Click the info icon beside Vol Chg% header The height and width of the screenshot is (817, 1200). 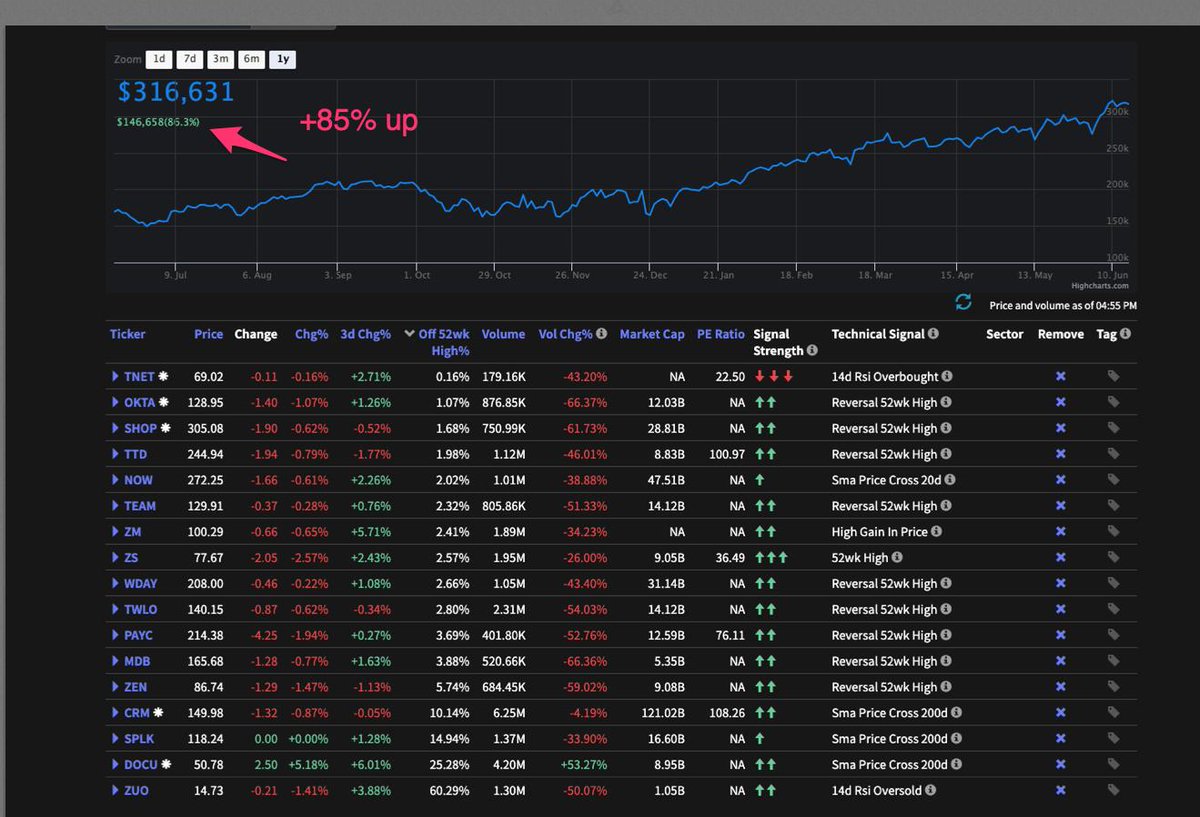604,334
